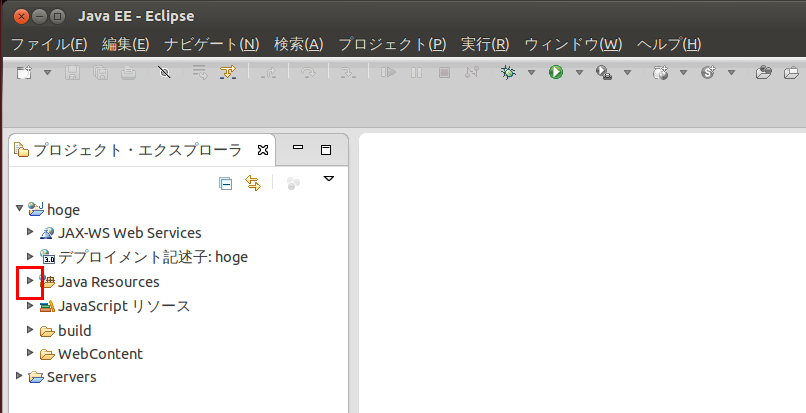806x413 pixels.
Task: Expand the Servers project node
Action: tap(19, 375)
